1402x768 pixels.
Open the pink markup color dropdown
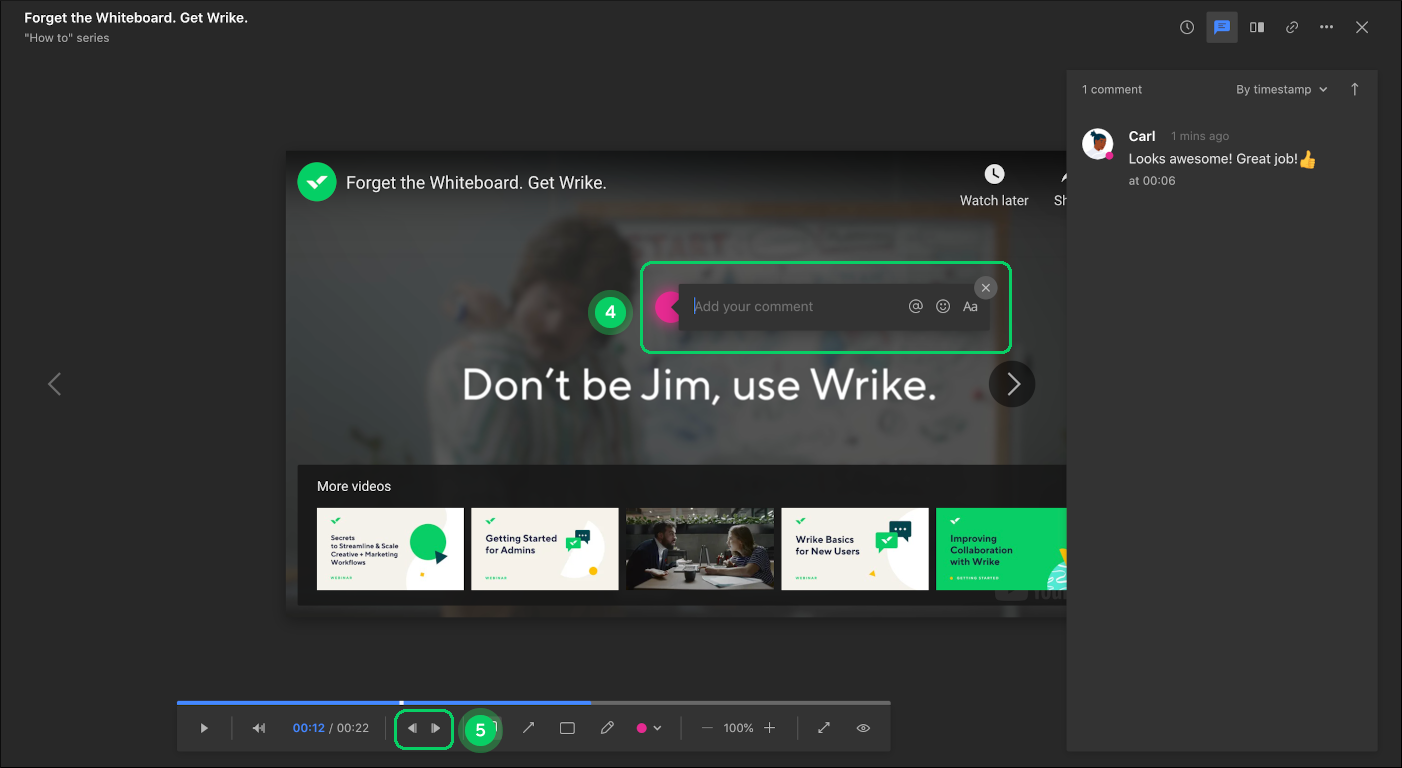point(649,728)
